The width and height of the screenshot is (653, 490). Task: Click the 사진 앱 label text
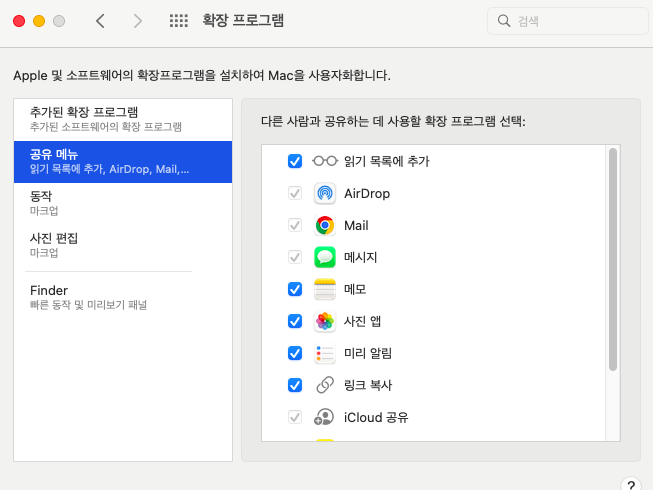point(362,321)
